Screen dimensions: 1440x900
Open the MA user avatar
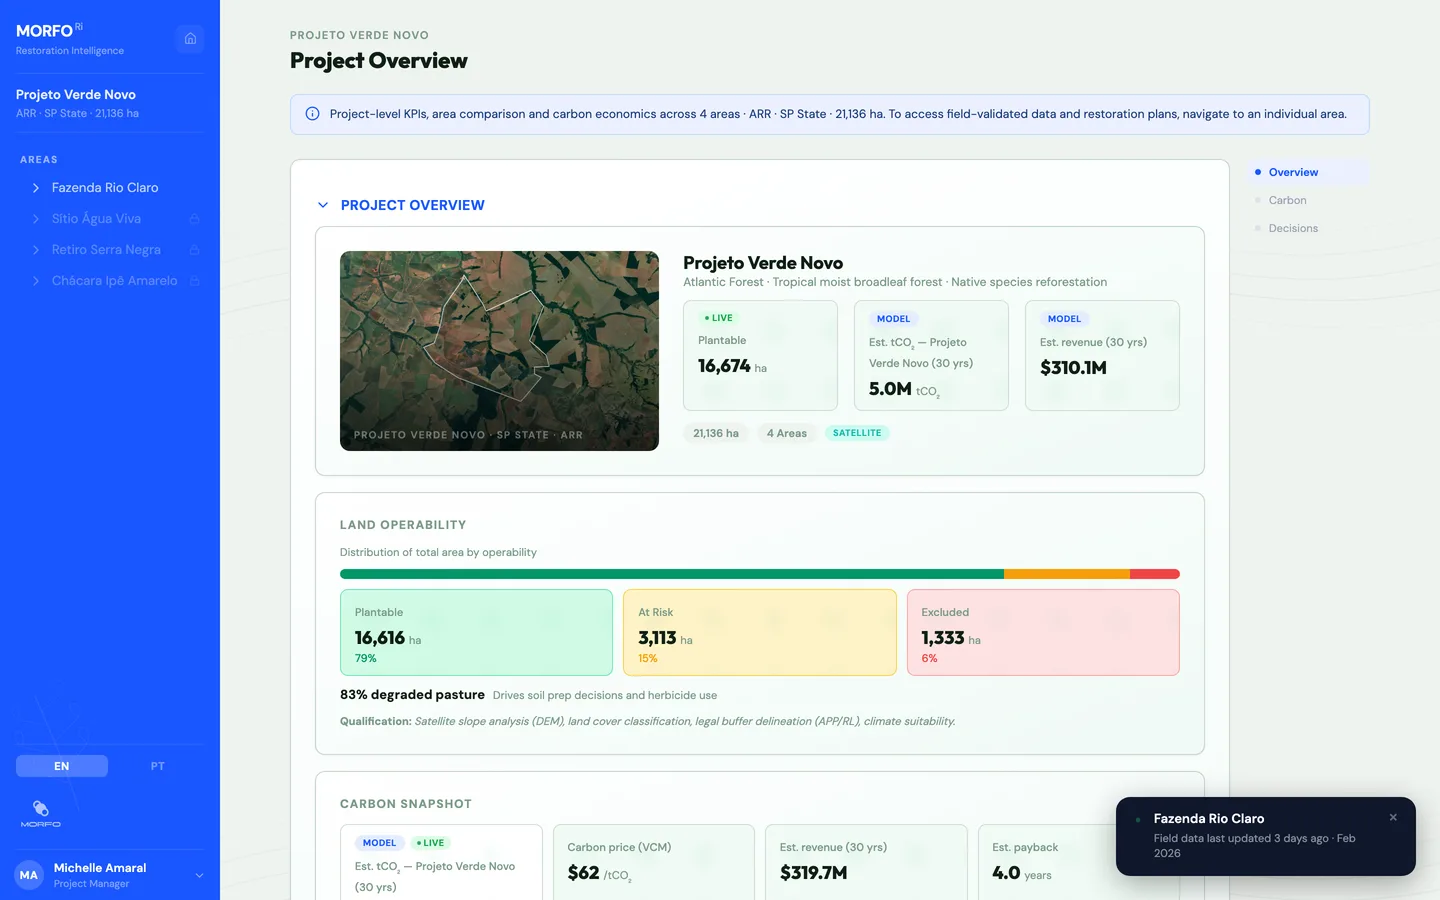pos(28,875)
